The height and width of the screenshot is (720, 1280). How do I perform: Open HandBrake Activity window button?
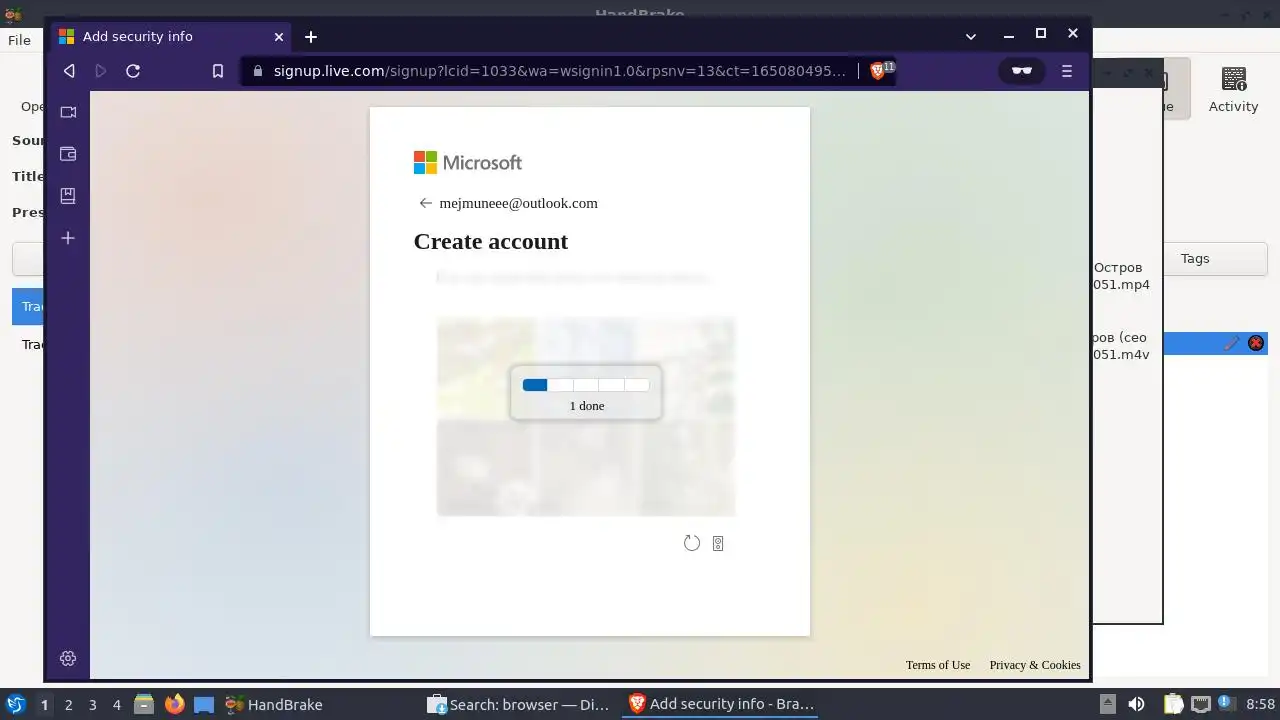pos(1233,90)
